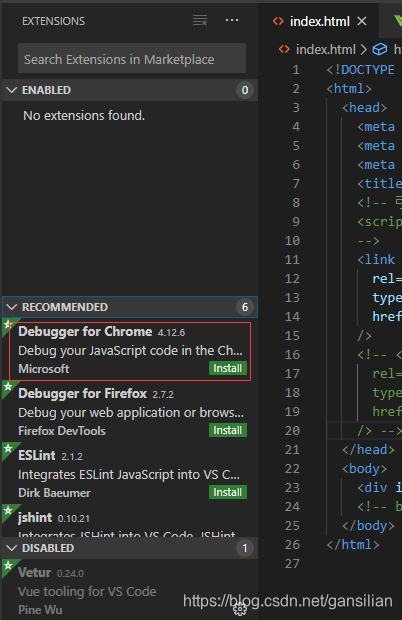The width and height of the screenshot is (402, 620).
Task: Click HTML file icon on index.html tab
Action: tap(278, 21)
